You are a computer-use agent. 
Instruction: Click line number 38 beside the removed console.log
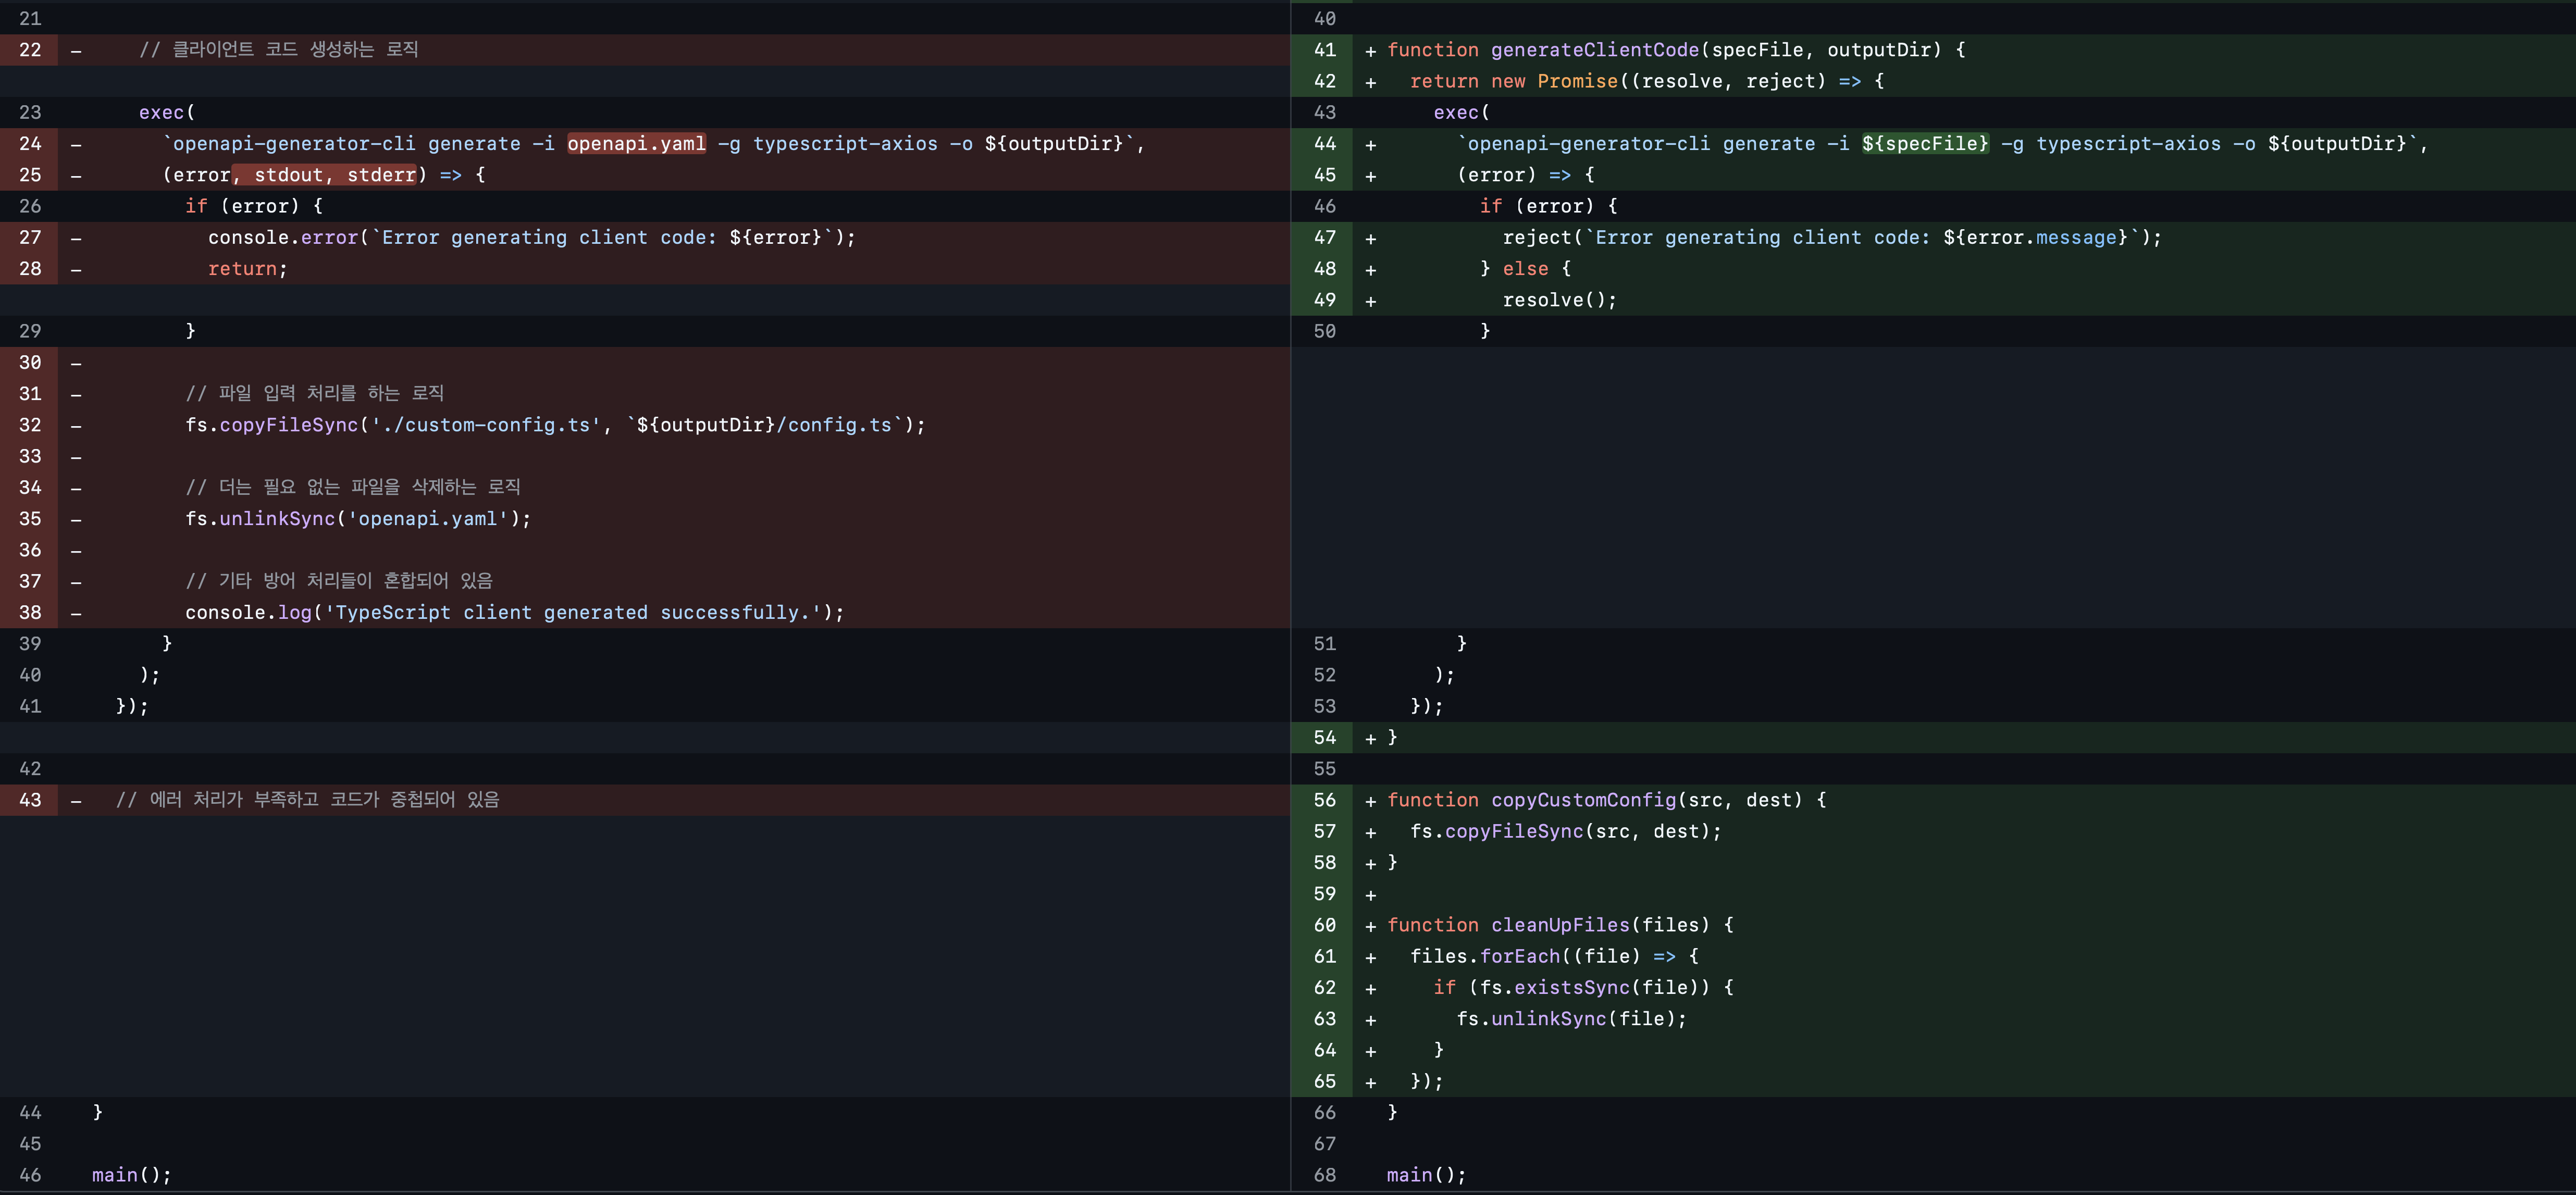click(30, 613)
